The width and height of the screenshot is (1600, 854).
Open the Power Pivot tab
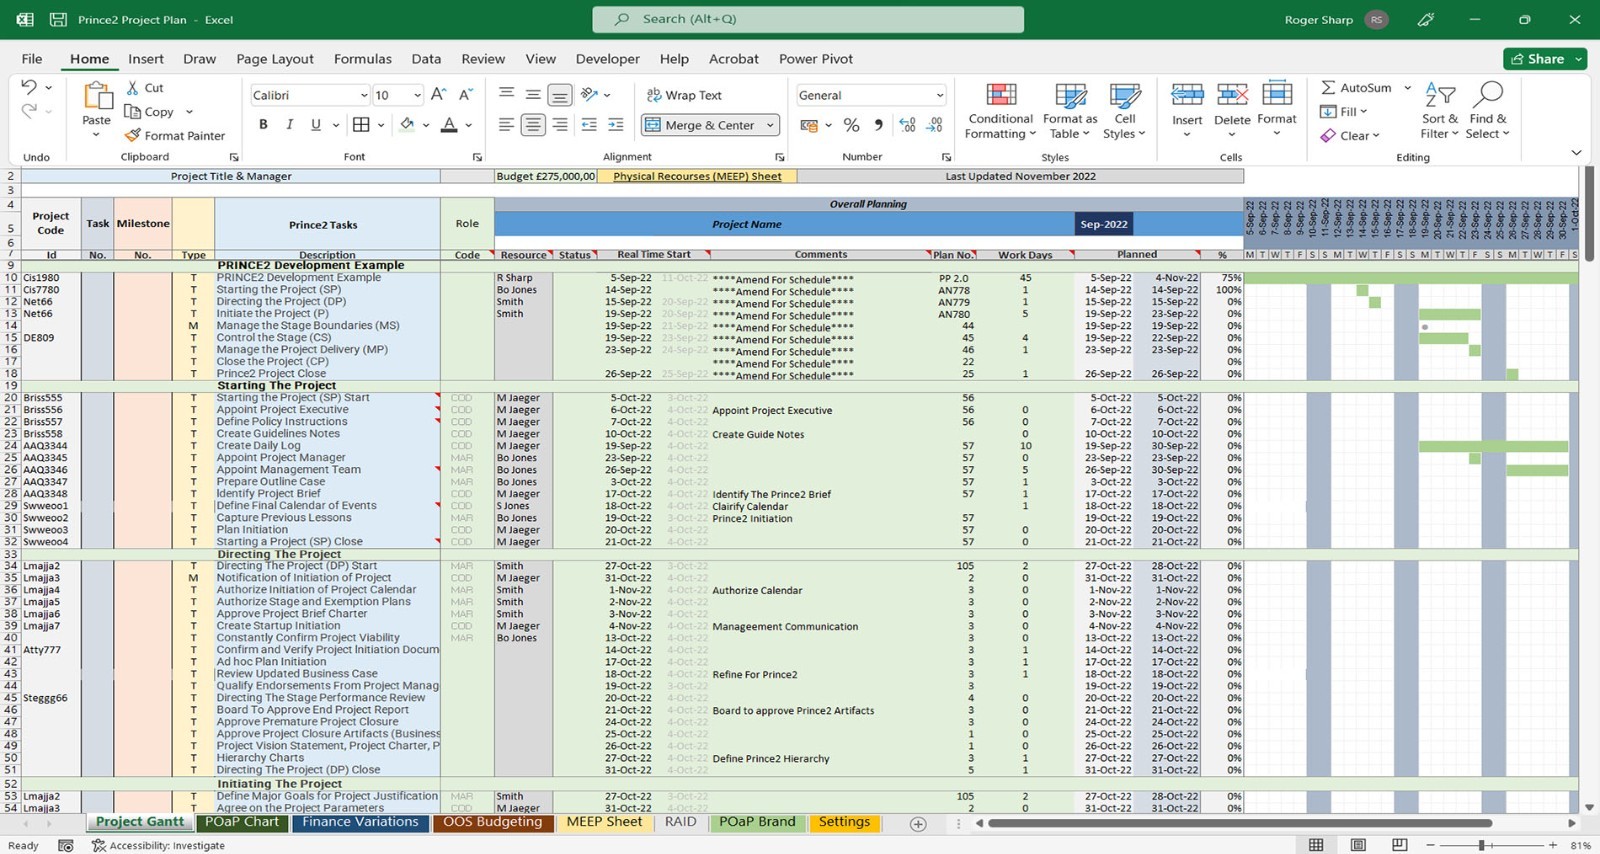point(816,59)
